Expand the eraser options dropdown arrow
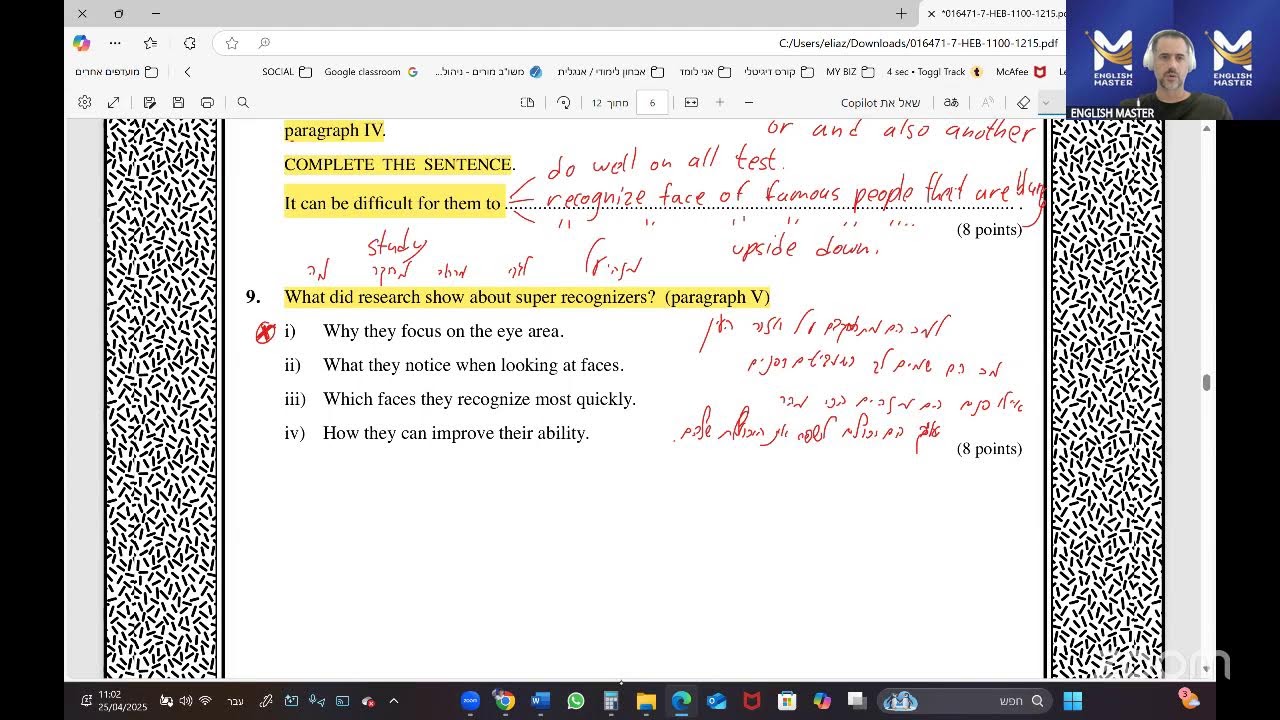1280x720 pixels. click(x=1045, y=102)
